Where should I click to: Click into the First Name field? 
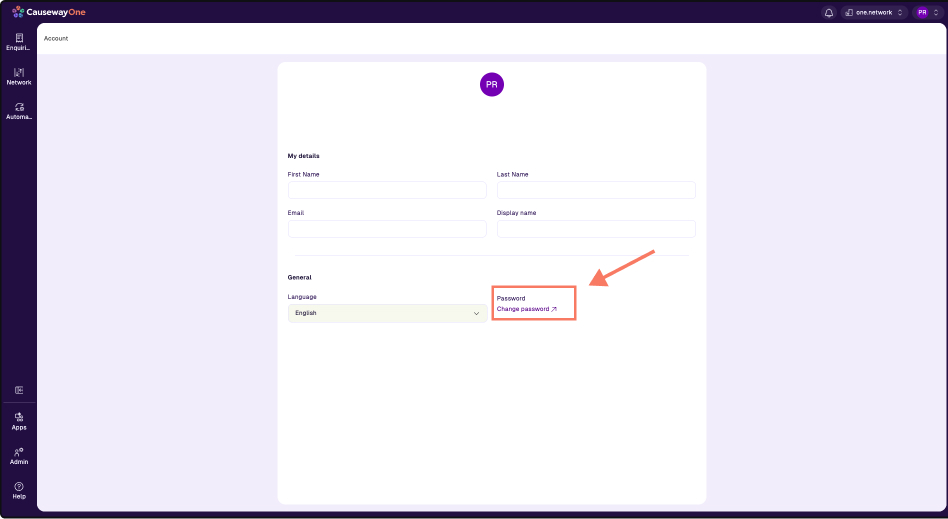387,190
